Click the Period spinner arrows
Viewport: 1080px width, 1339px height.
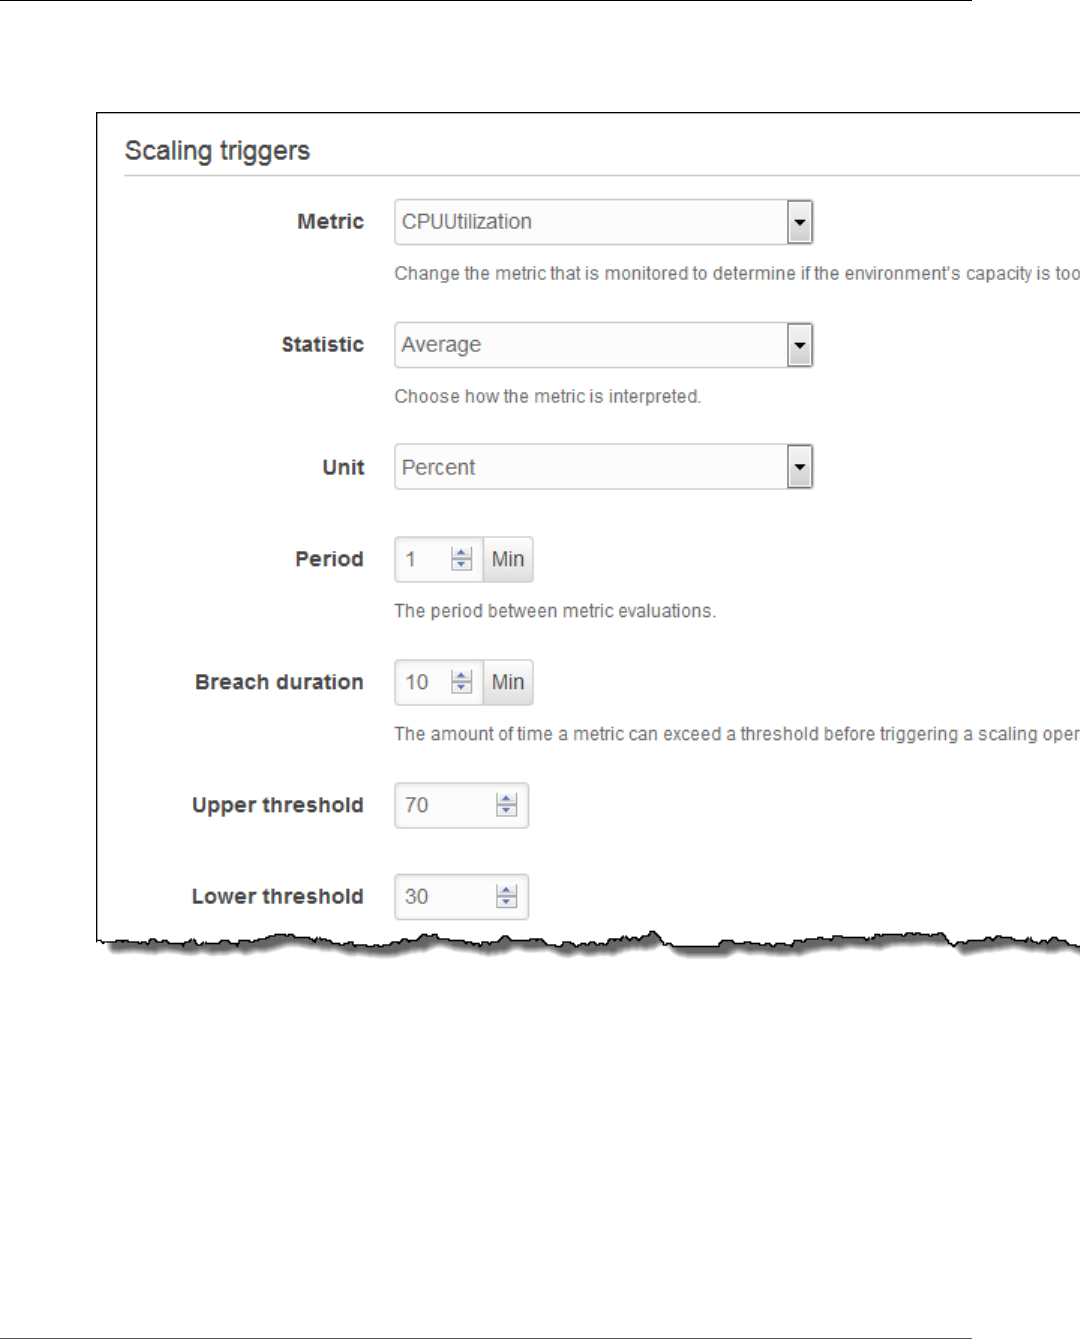[x=461, y=559]
